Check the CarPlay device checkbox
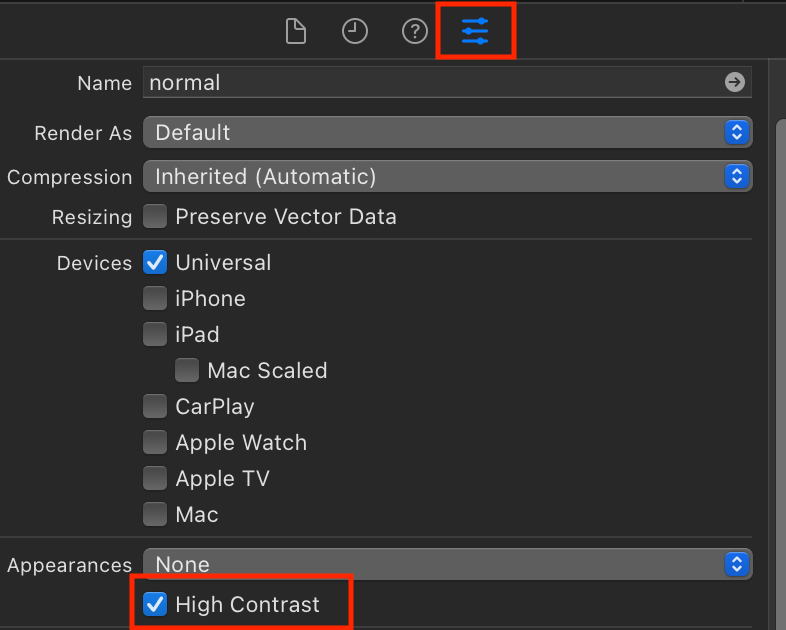 coord(155,406)
